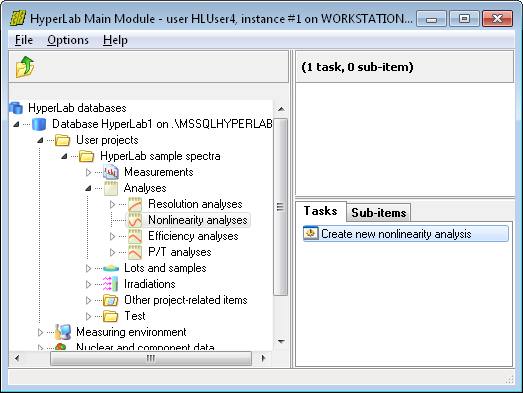Click the Test folder icon
The width and height of the screenshot is (523, 393).
tap(110, 316)
